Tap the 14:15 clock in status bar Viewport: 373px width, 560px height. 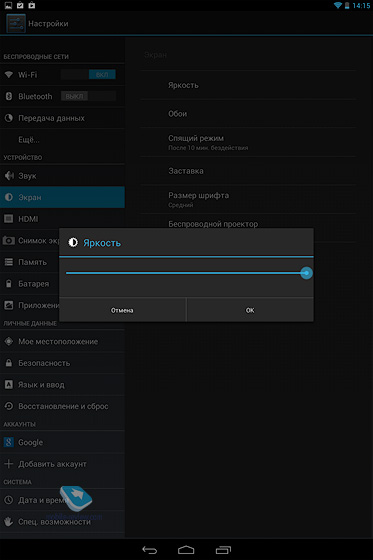click(361, 5)
